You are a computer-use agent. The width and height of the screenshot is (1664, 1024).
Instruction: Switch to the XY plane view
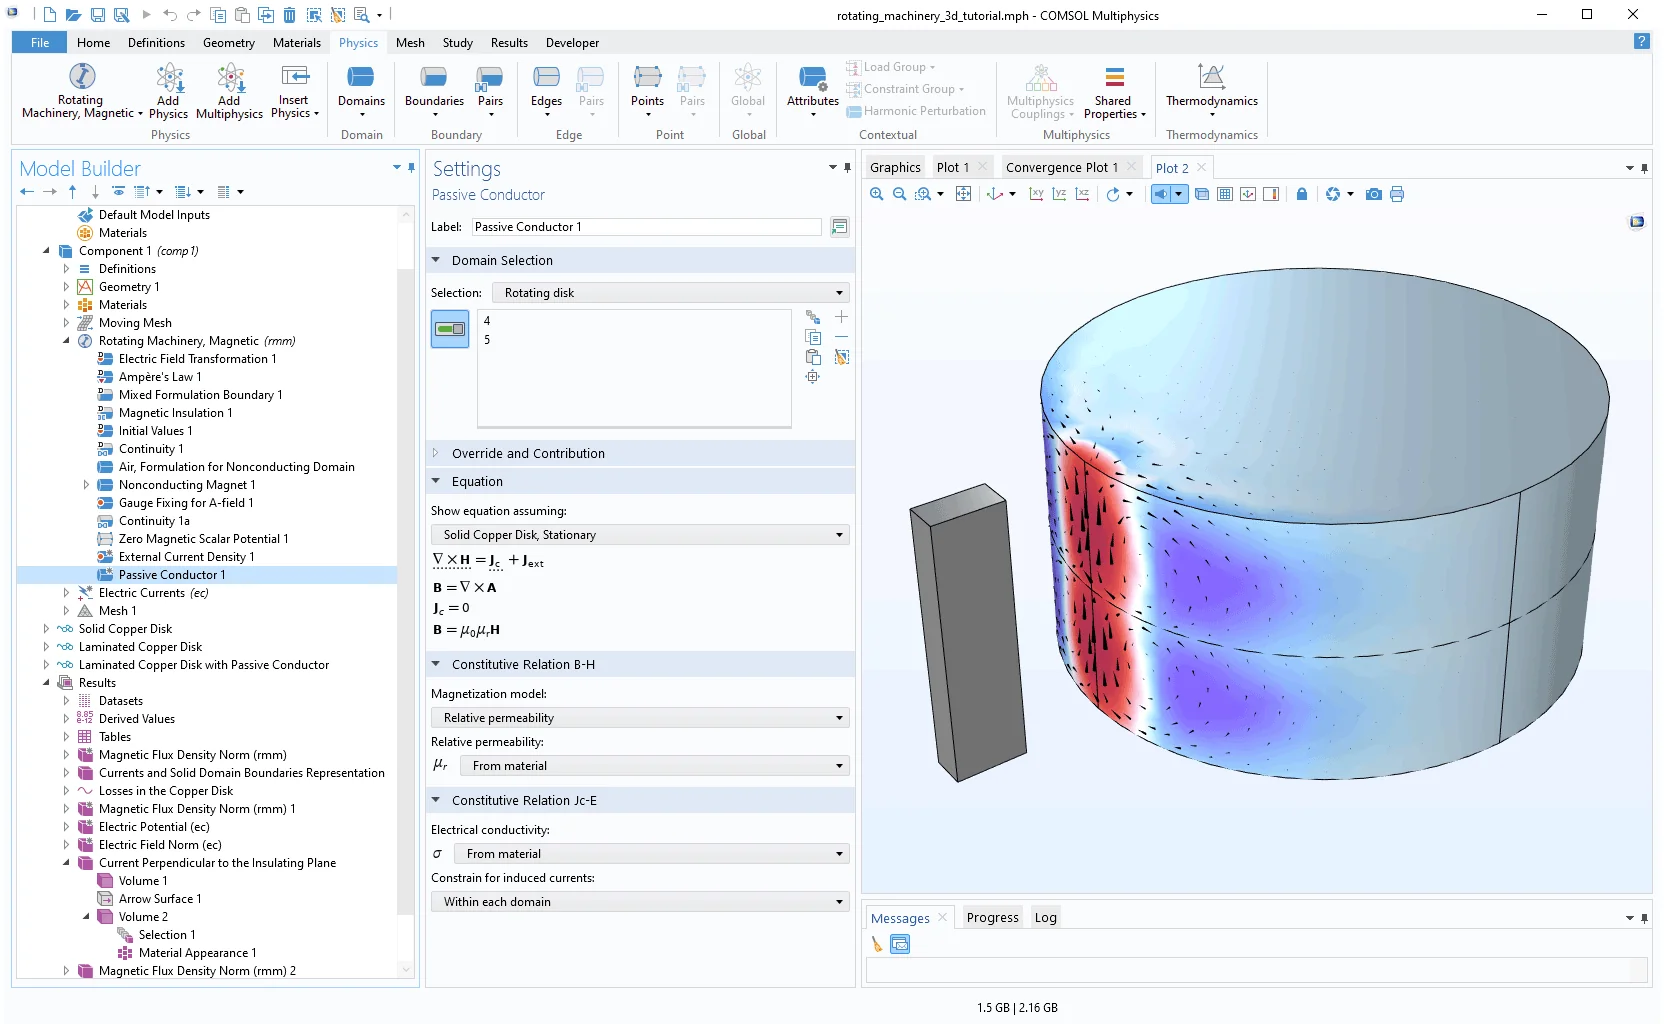[x=1036, y=194]
